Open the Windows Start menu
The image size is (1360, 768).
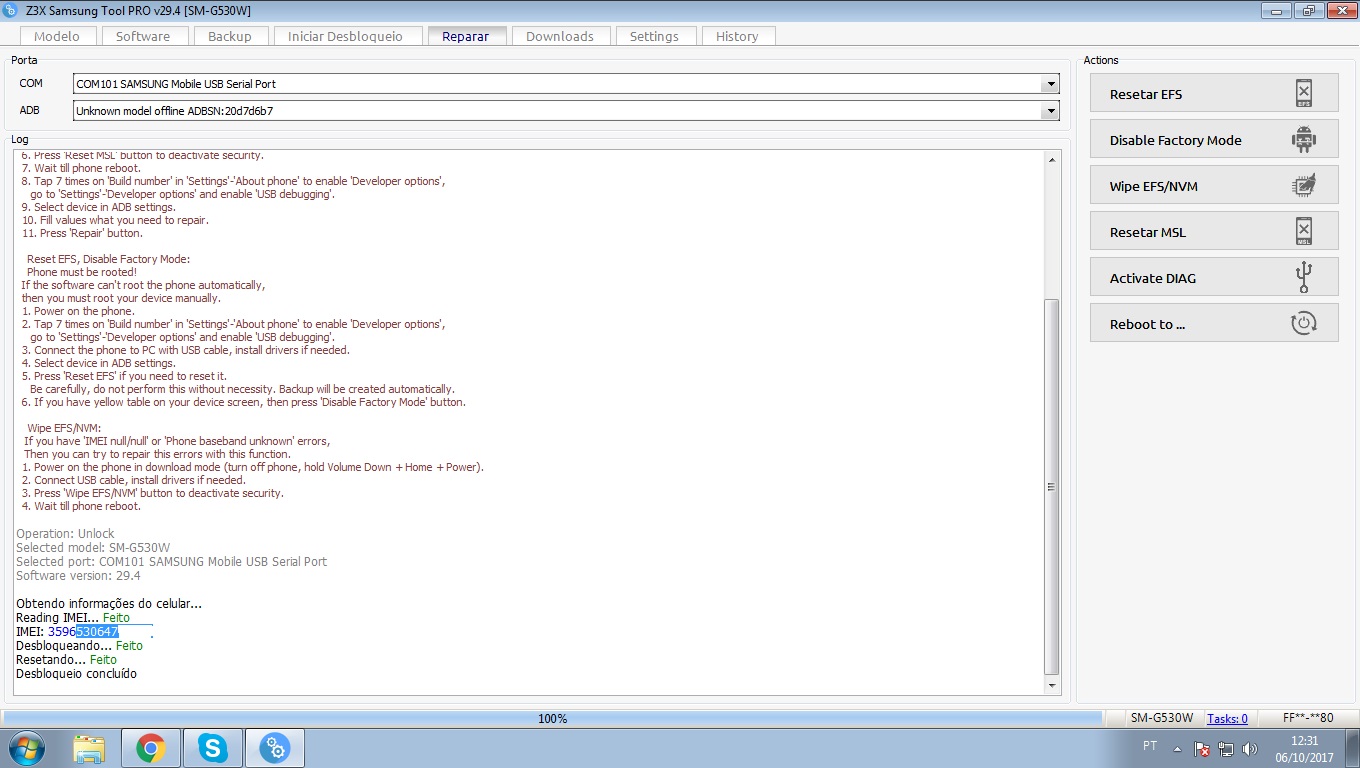[27, 748]
